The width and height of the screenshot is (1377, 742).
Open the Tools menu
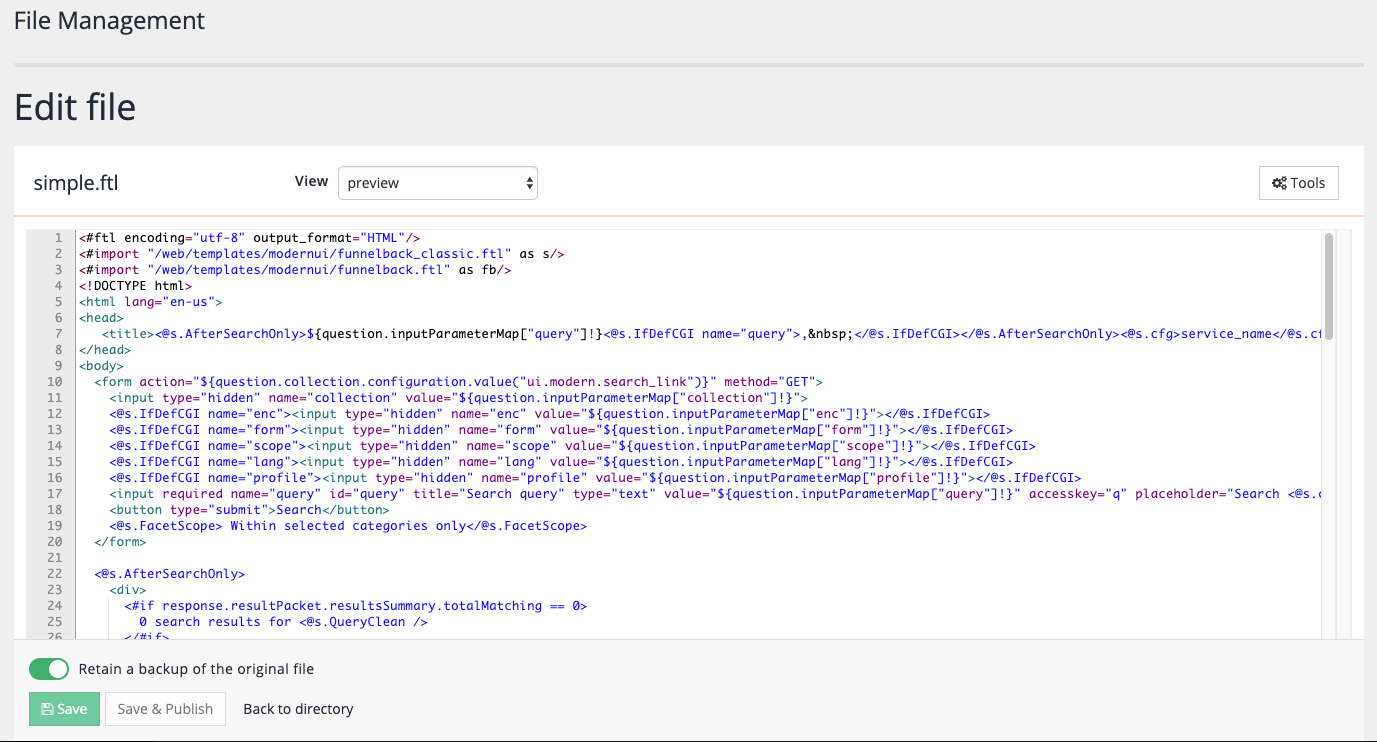(1297, 182)
